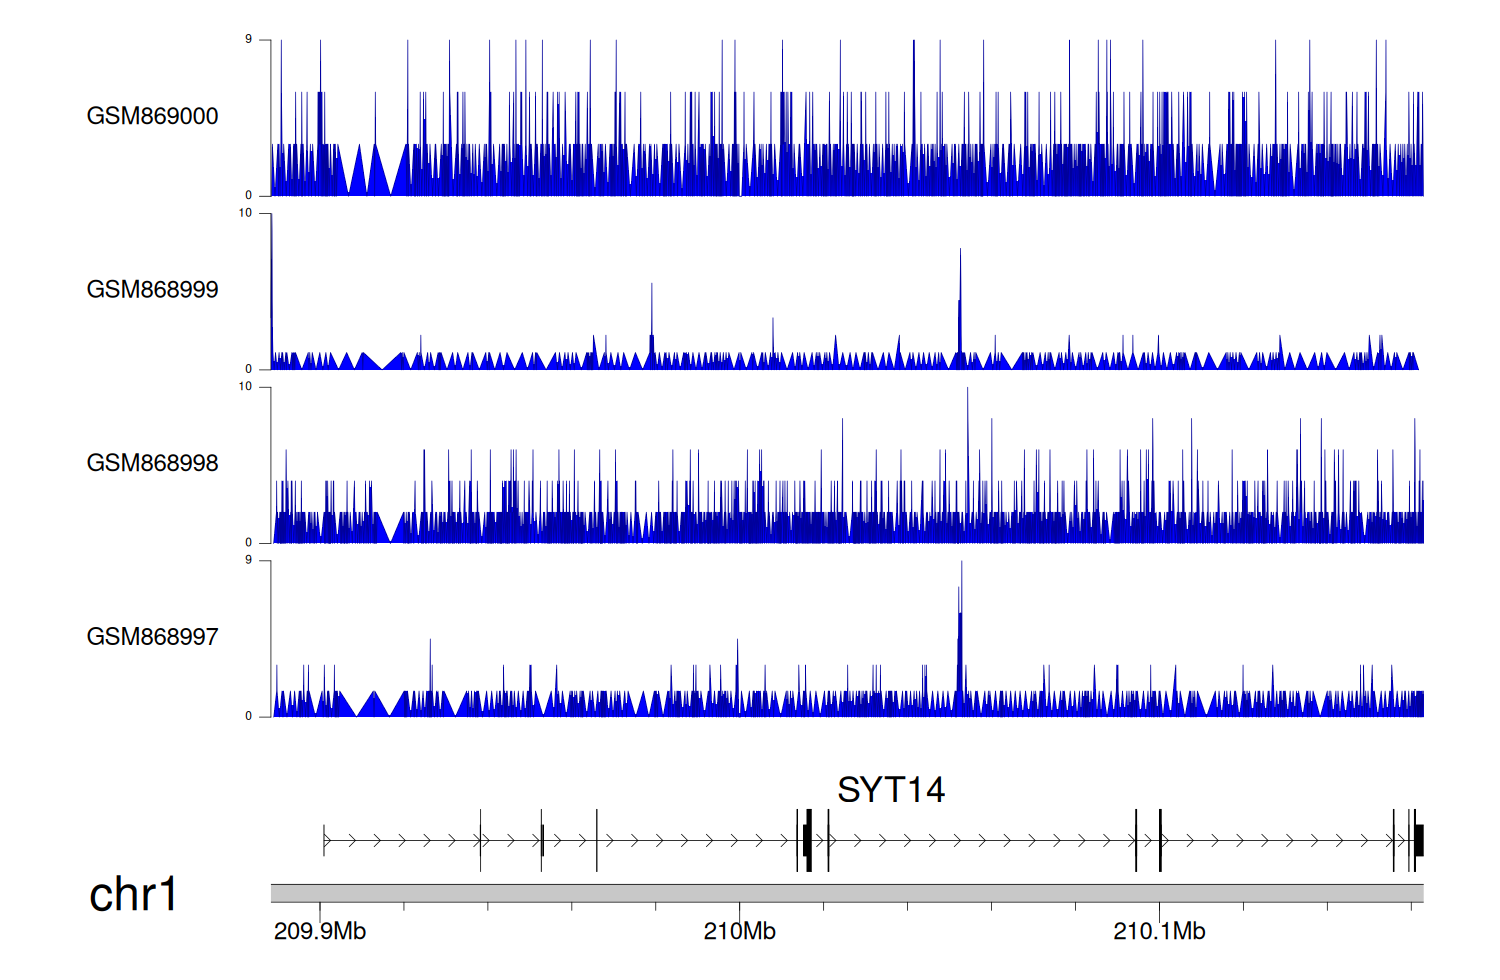The height and width of the screenshot is (980, 1500).
Task: Click the chr1 chromosome label
Action: click(x=133, y=895)
